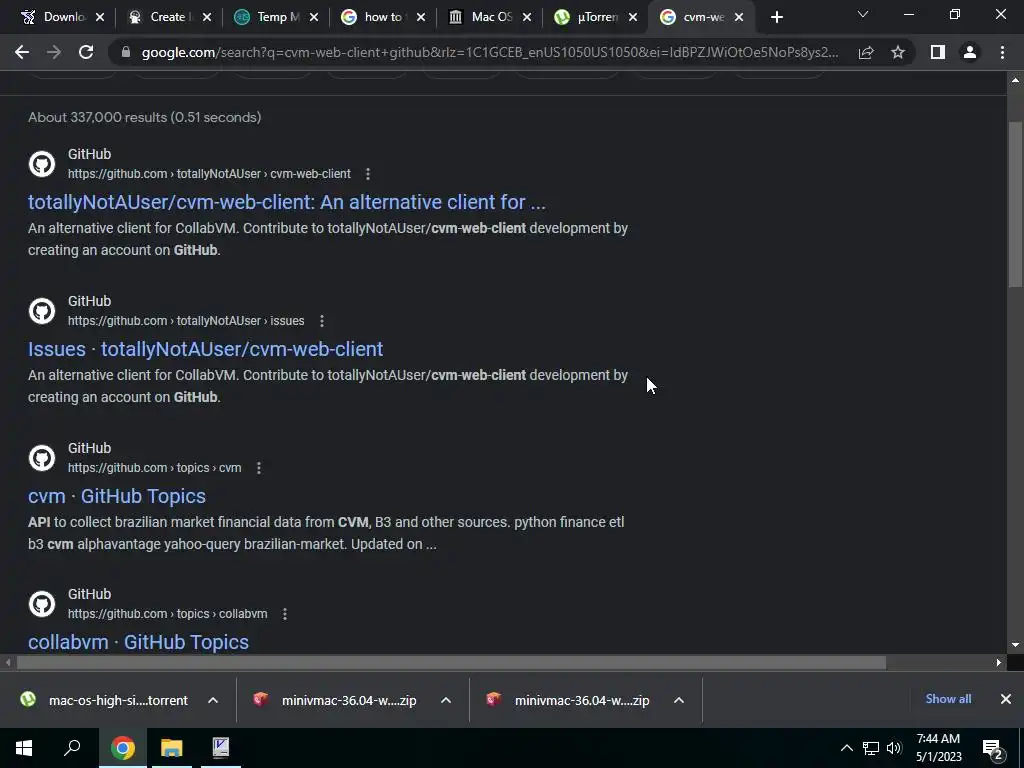Open volume control tray icon
This screenshot has width=1024, height=768.
pos(894,748)
